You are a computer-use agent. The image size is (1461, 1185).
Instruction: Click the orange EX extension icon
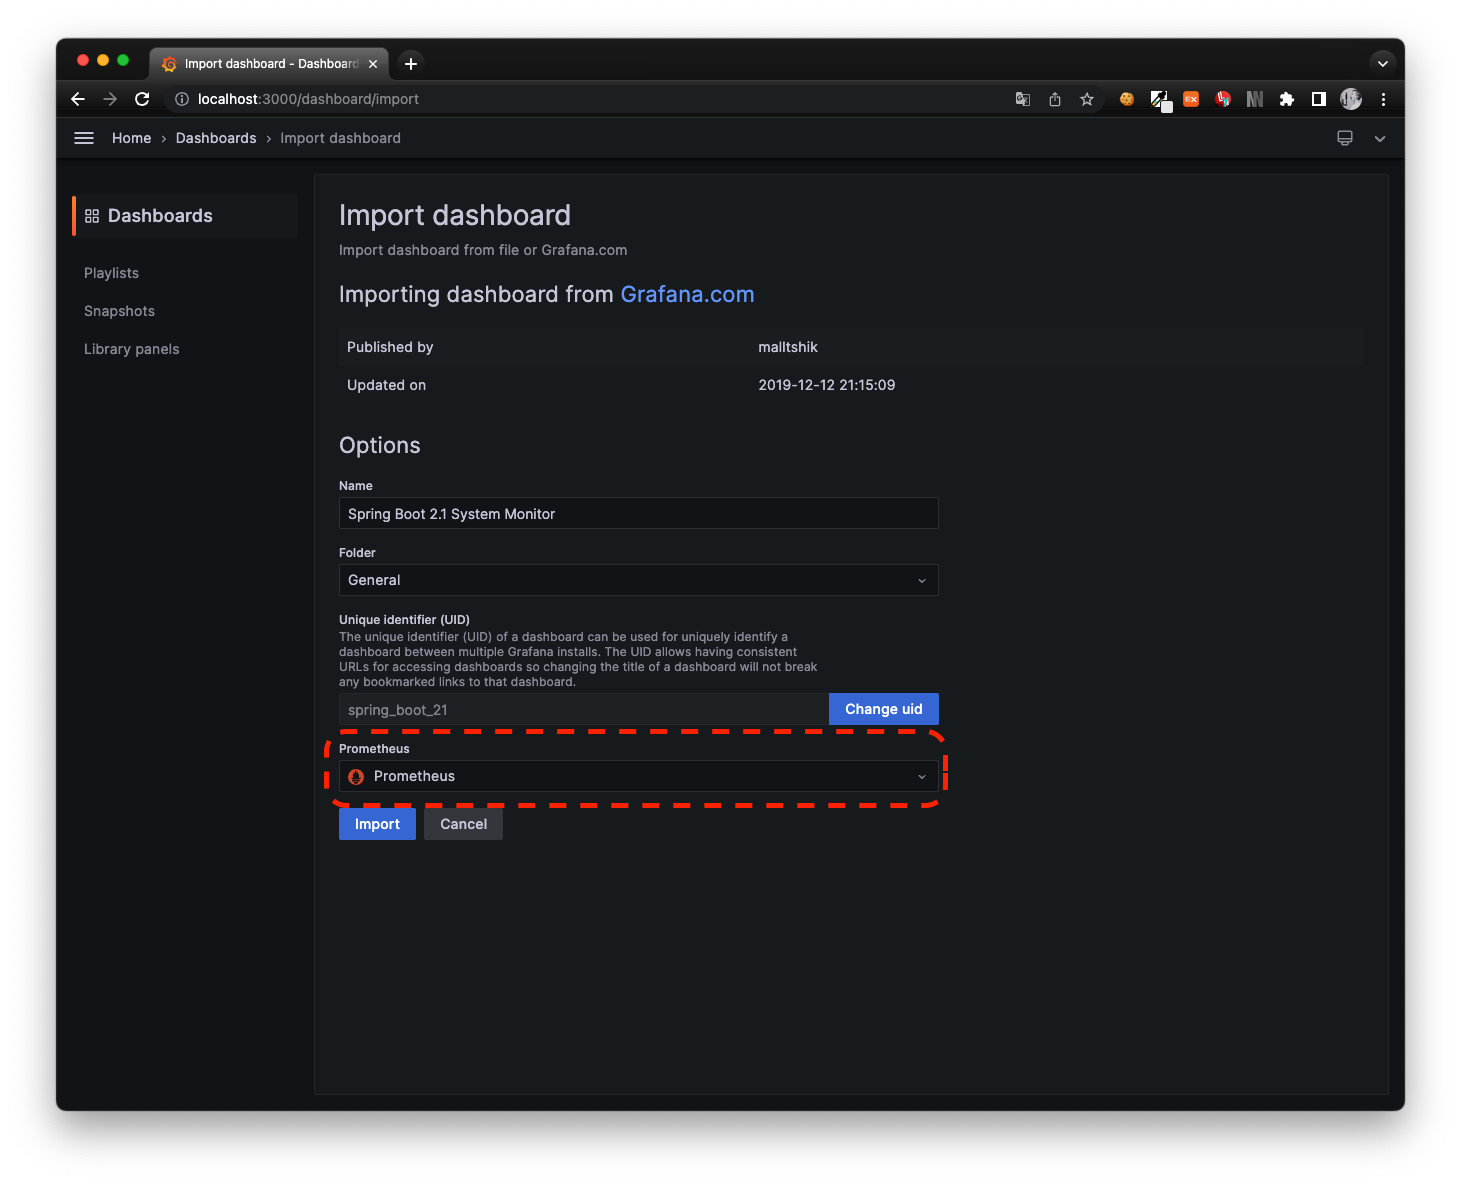(1191, 99)
